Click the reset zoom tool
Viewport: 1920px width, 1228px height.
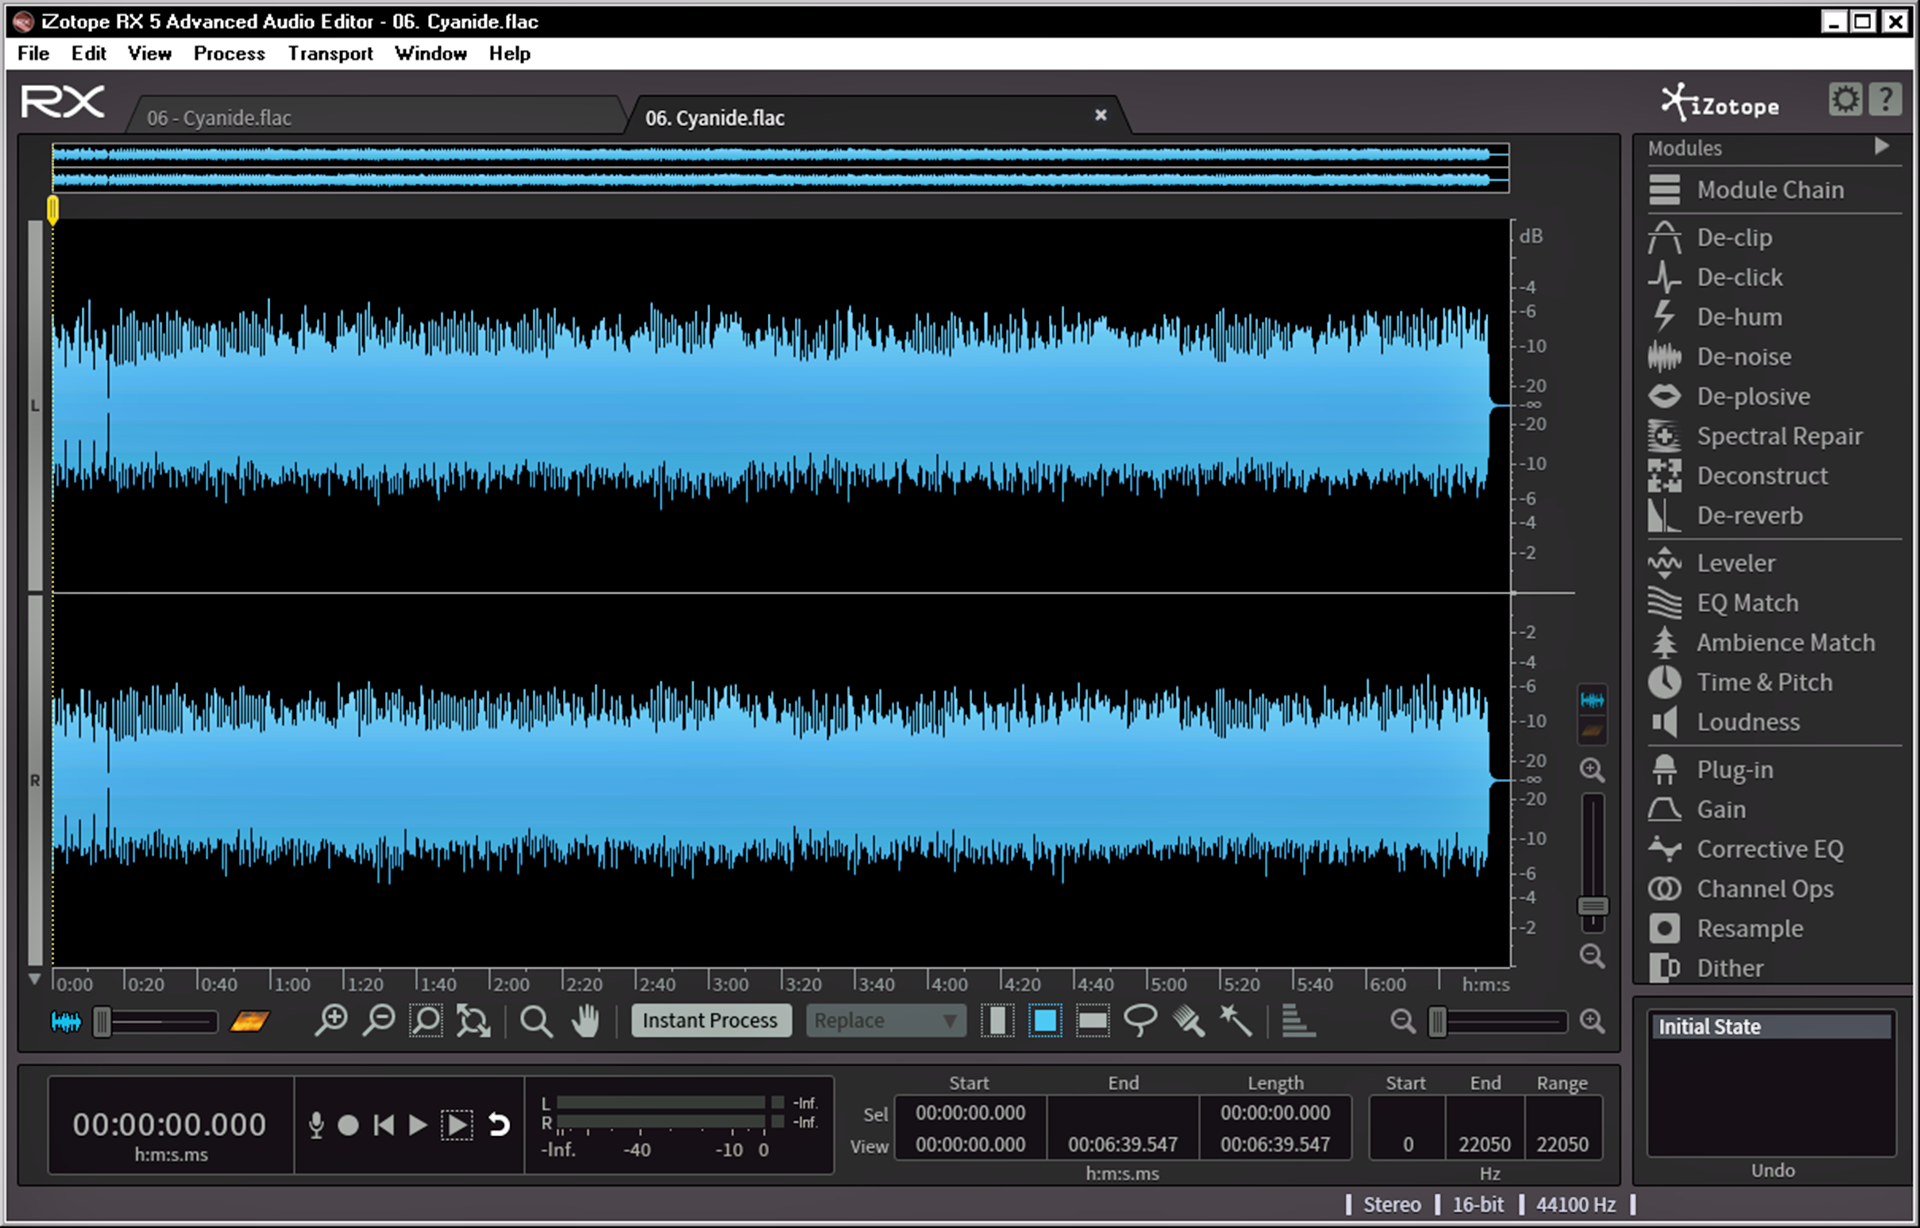click(x=473, y=1021)
